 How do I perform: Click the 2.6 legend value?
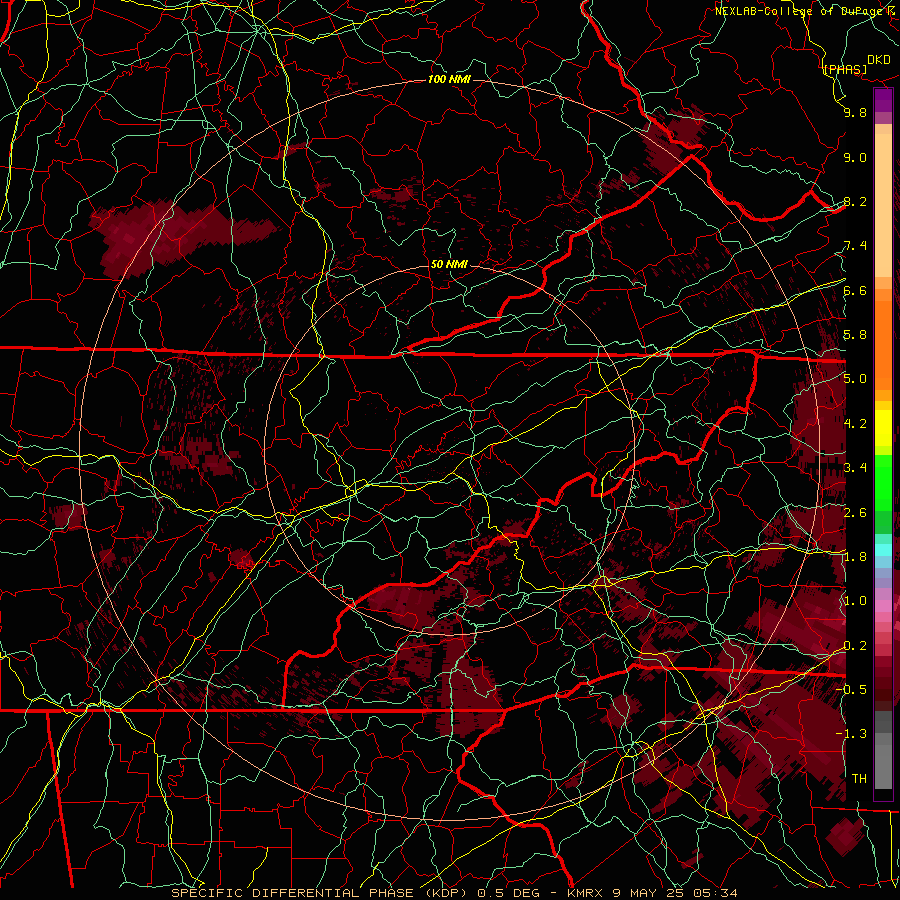point(855,512)
